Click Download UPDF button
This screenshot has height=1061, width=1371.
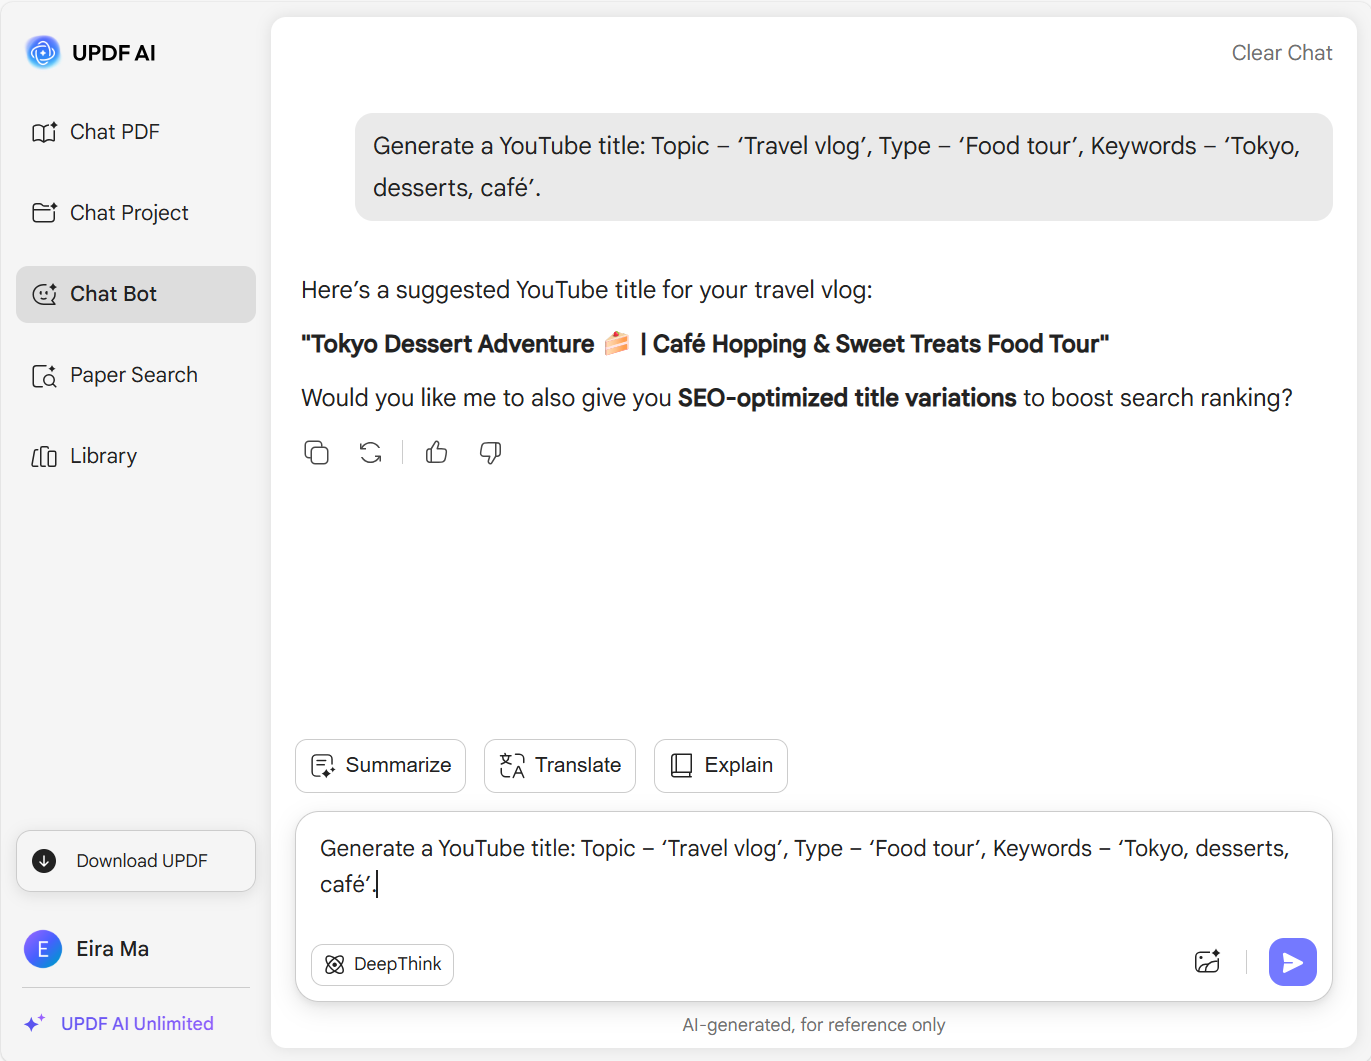136,861
